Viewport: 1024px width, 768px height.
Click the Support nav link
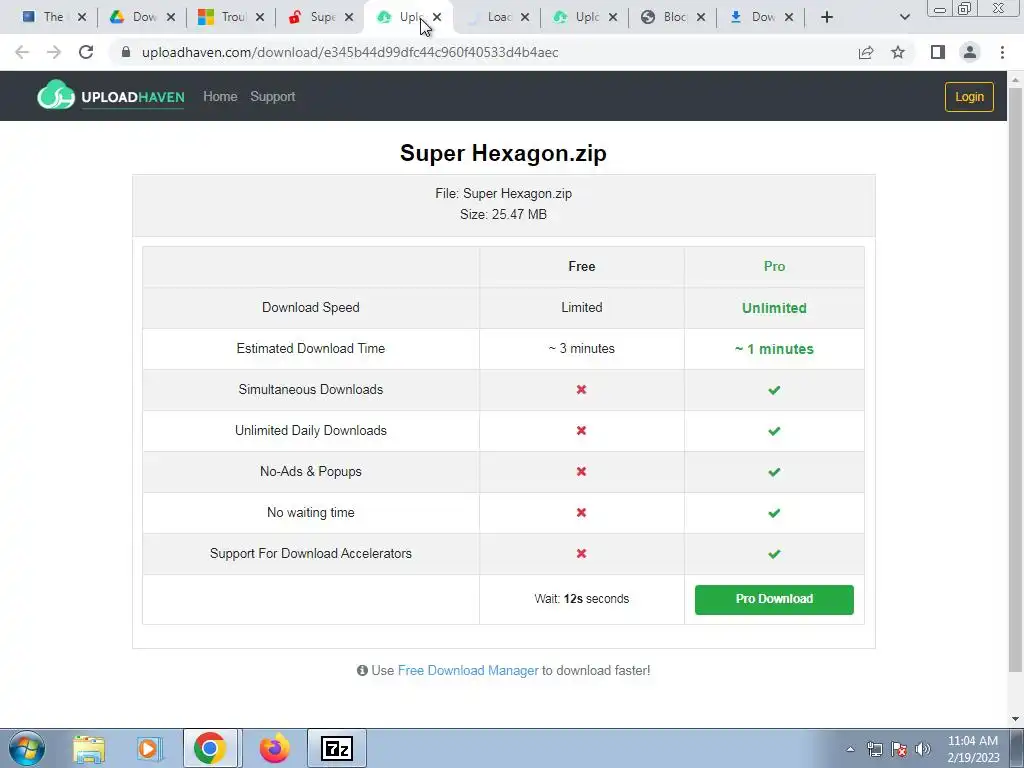pos(272,97)
